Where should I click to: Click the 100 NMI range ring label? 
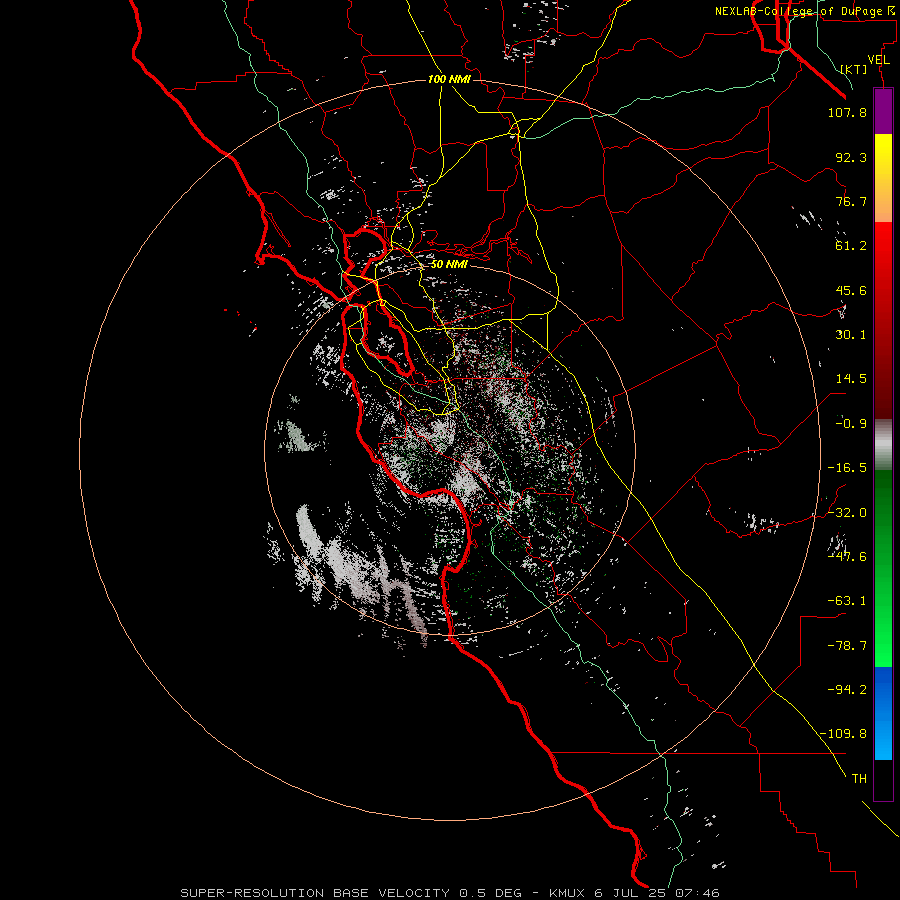pyautogui.click(x=449, y=79)
